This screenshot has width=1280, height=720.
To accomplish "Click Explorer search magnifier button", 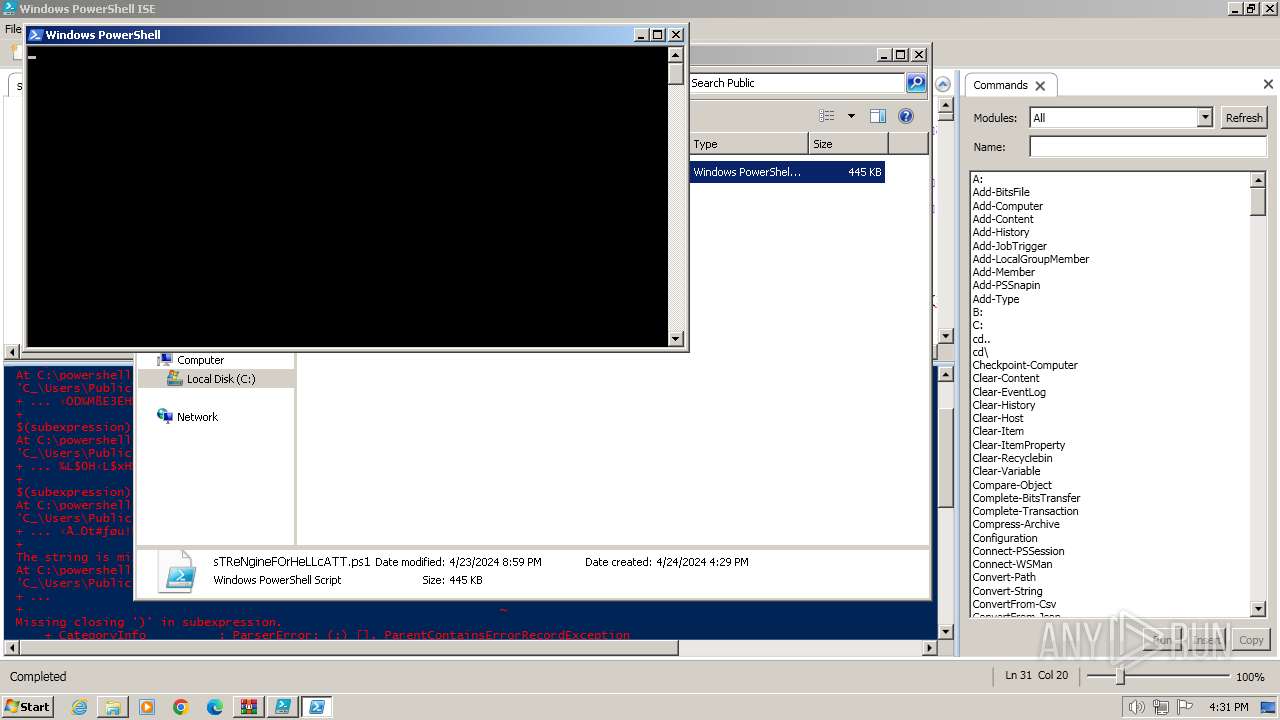I will 916,83.
